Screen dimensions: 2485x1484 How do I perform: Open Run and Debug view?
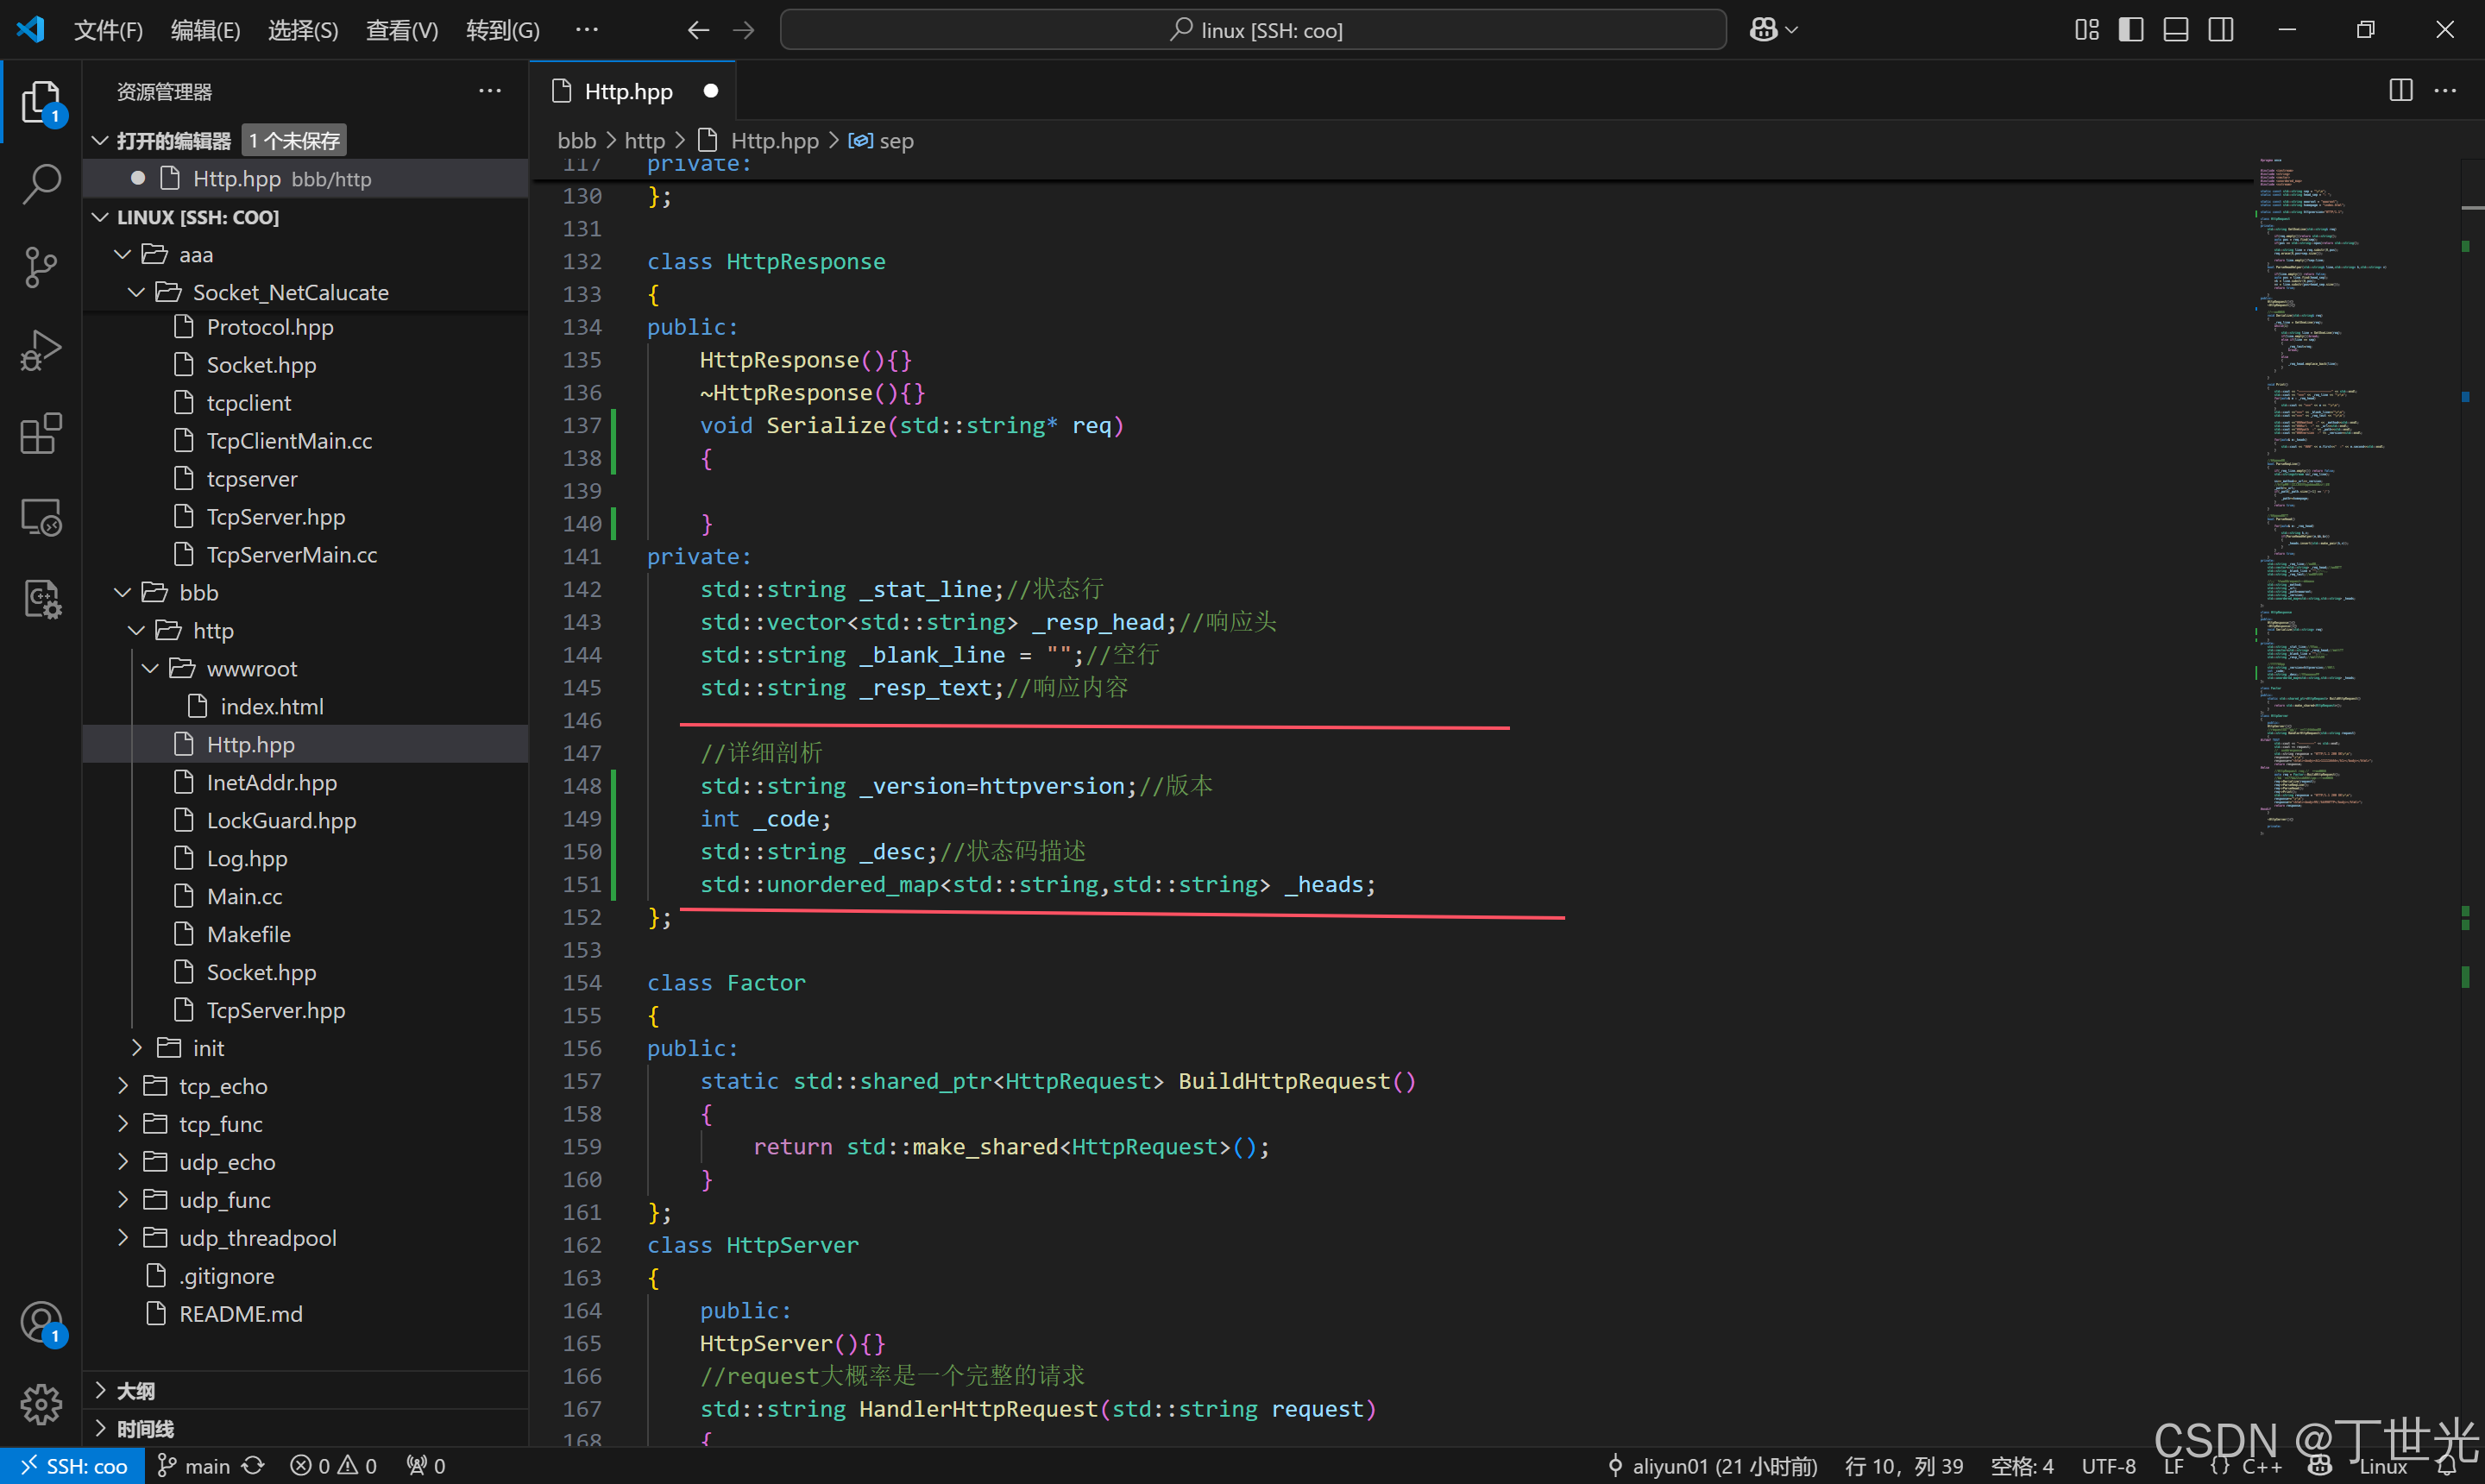click(x=41, y=351)
